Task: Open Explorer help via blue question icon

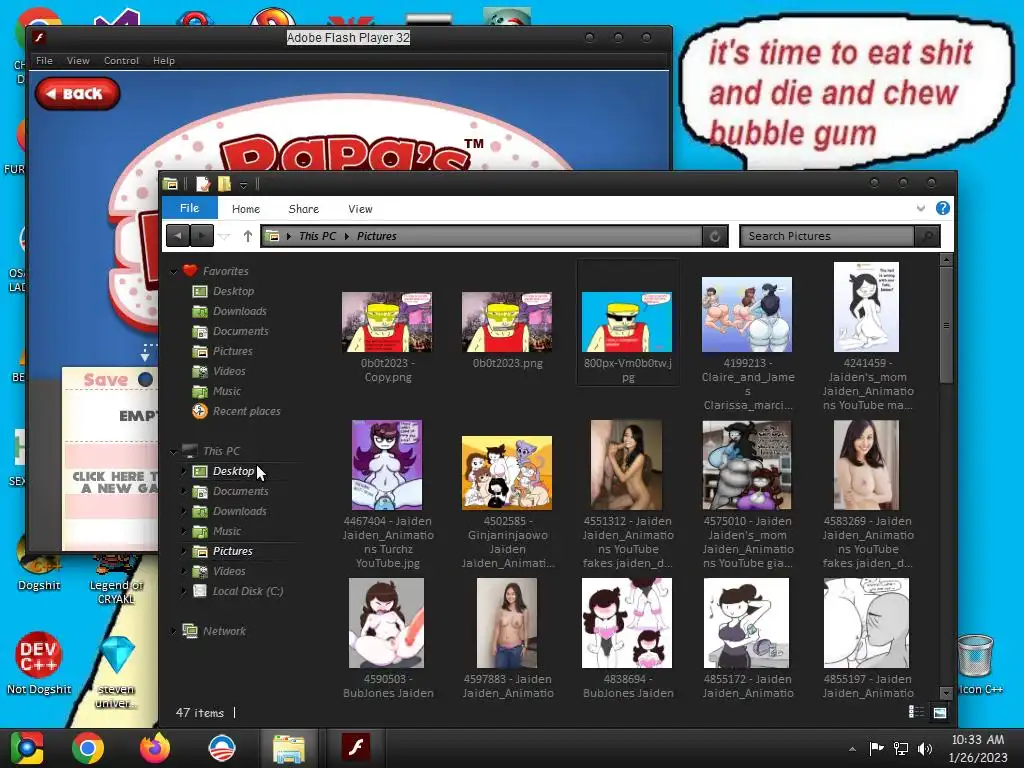Action: [x=942, y=208]
